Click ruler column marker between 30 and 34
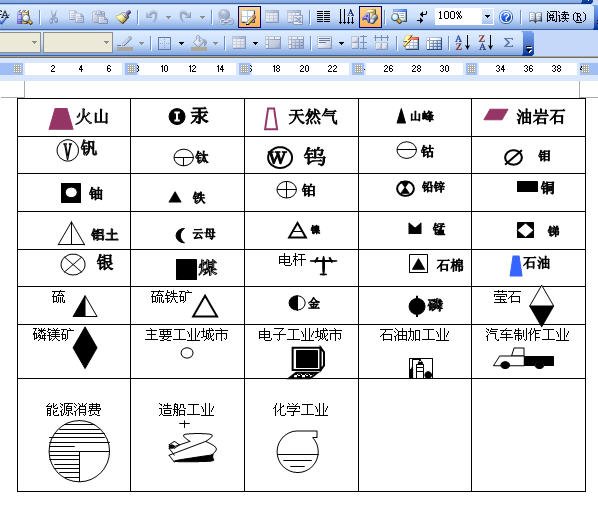The height and width of the screenshot is (514, 598). coord(471,69)
